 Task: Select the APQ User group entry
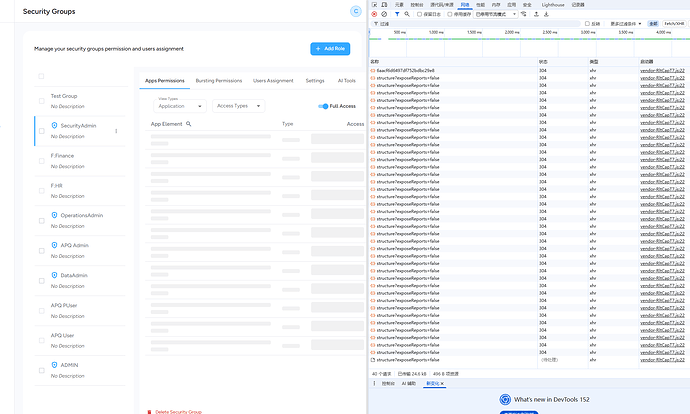tap(80, 341)
